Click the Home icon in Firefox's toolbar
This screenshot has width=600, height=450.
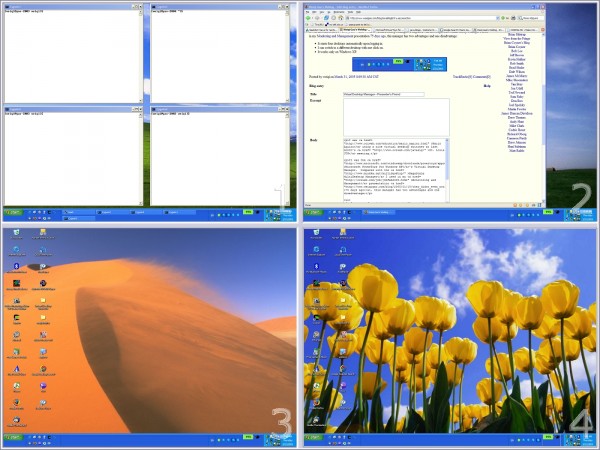tap(340, 18)
